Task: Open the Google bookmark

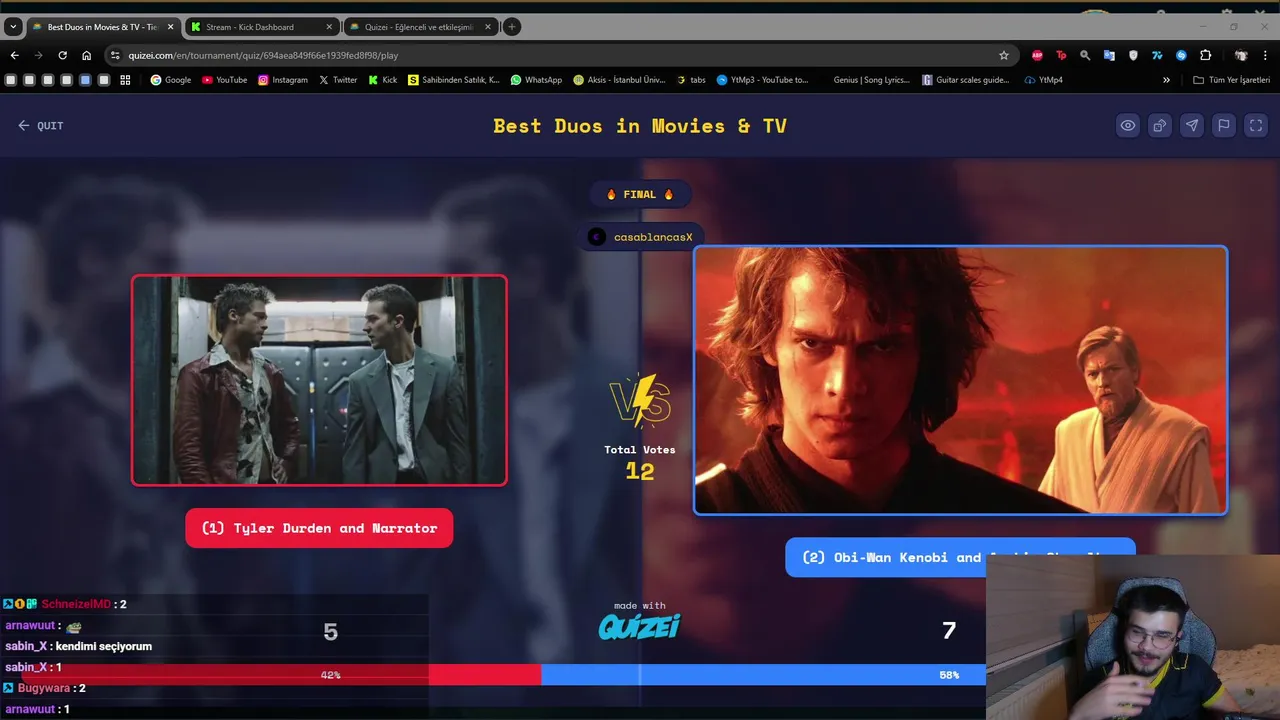Action: point(171,80)
